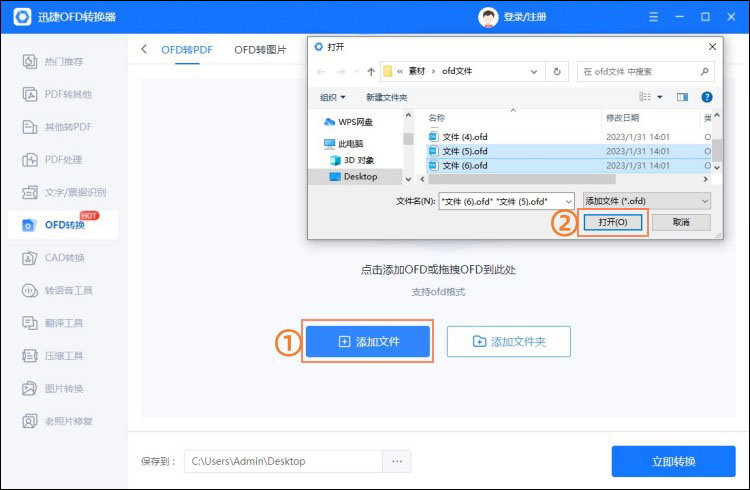Refresh the ofd文件 folder listing
The image size is (750, 490).
pyautogui.click(x=557, y=71)
